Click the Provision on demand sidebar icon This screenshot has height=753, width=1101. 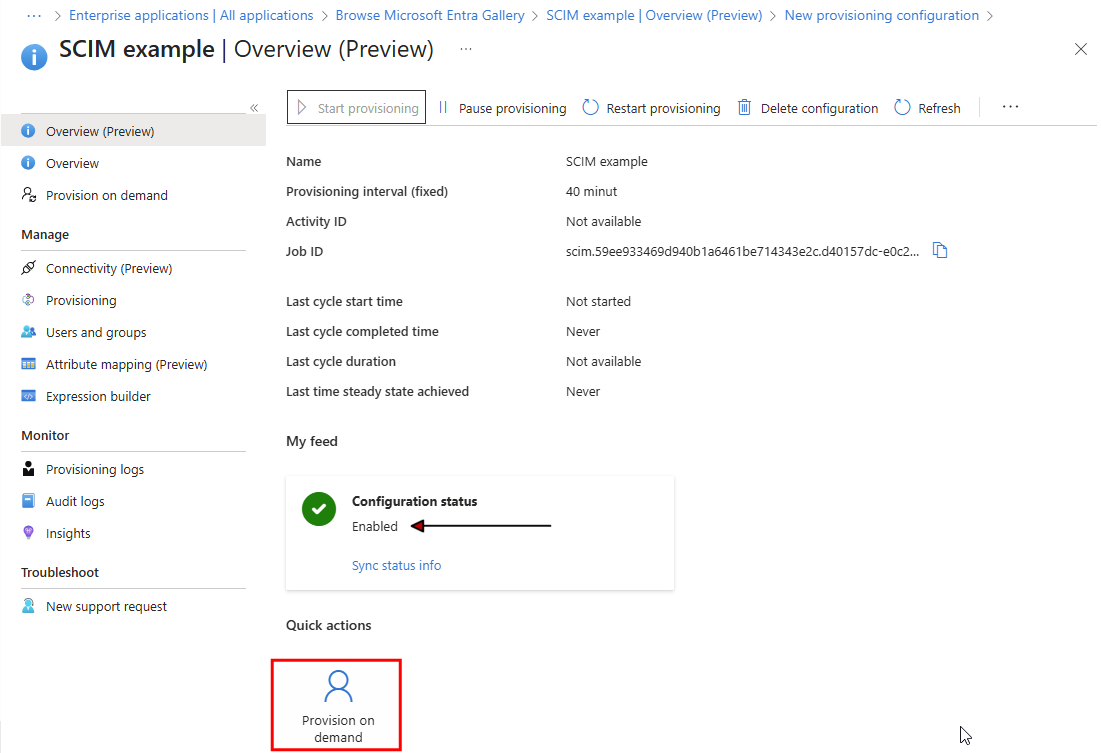coord(29,195)
